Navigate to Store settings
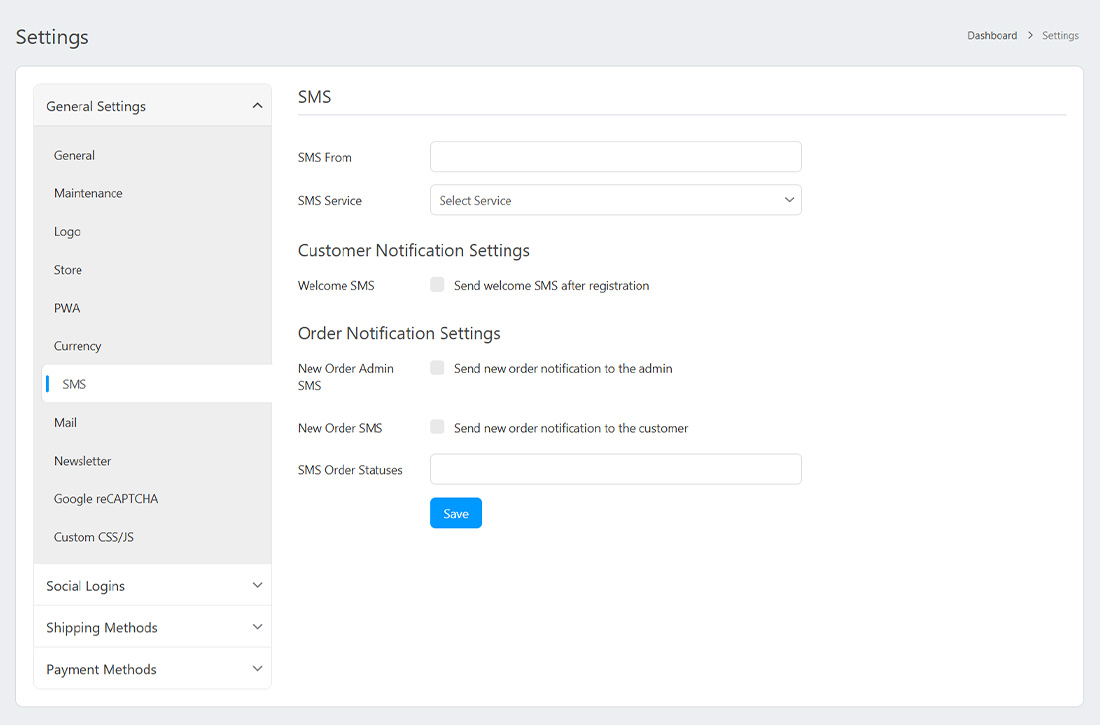 68,270
